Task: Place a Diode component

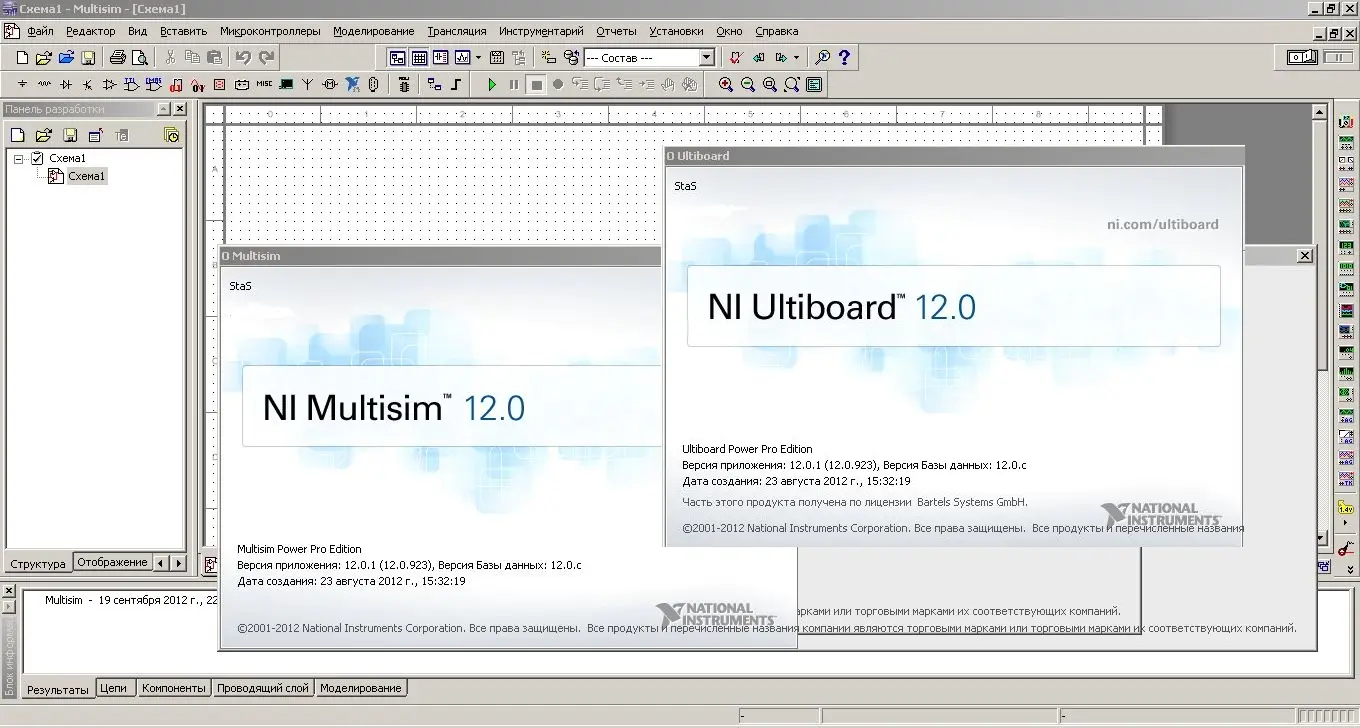Action: (66, 84)
